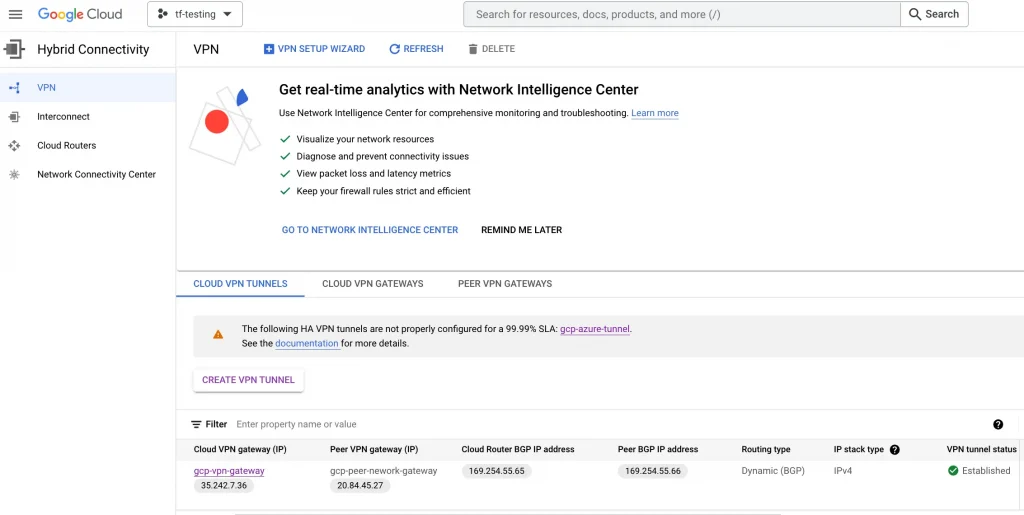Screen dimensions: 1024x515
Task: Click the Network Connectivity Center sidebar icon
Action: (x=14, y=174)
